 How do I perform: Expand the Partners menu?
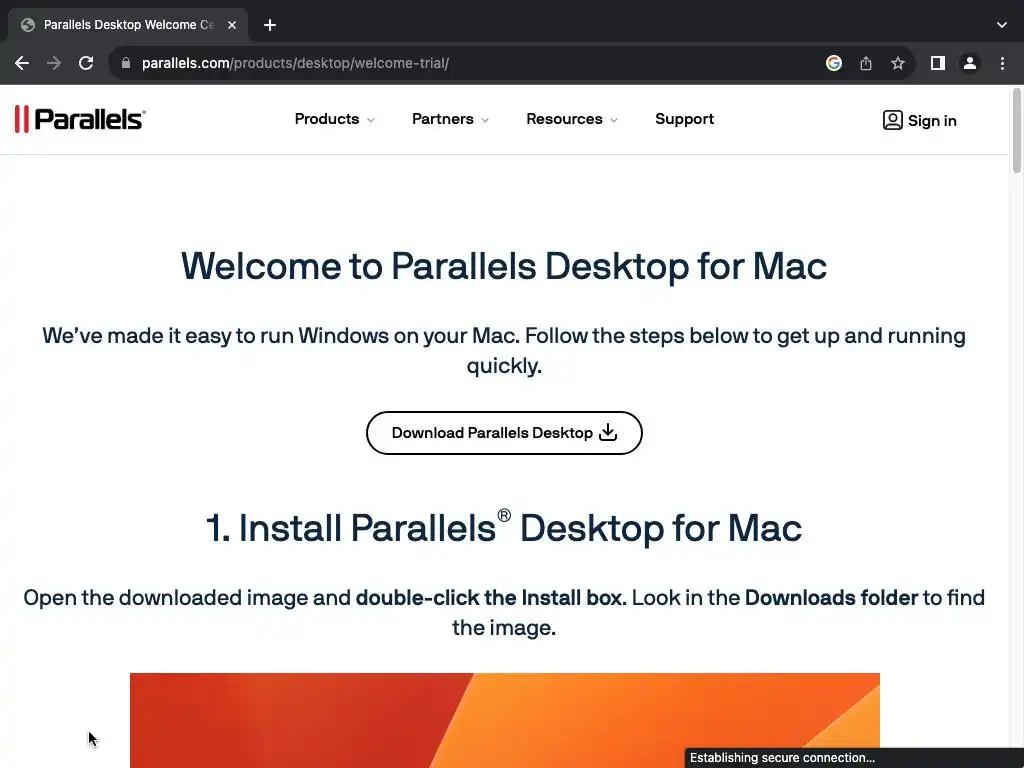click(450, 120)
